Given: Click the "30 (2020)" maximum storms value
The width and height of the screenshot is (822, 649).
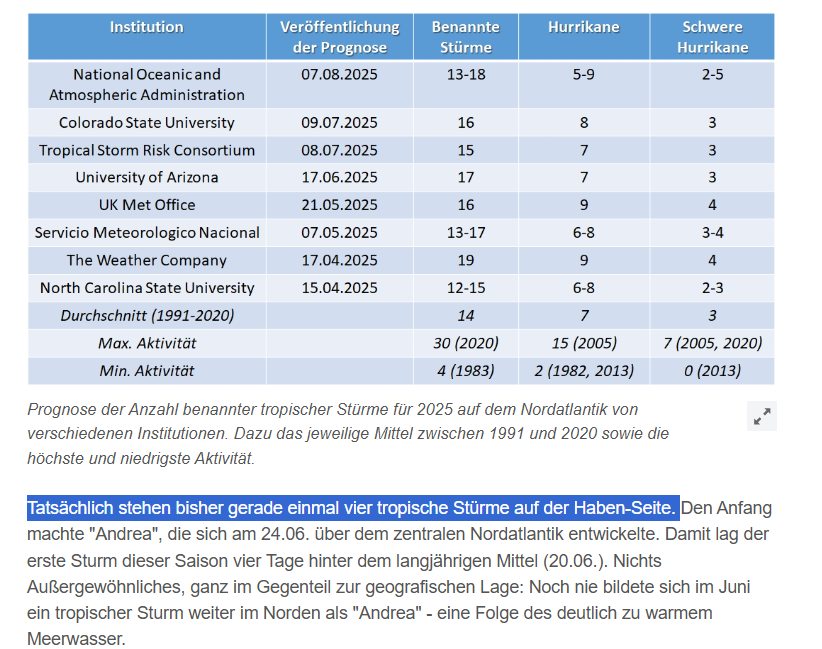Looking at the screenshot, I should pyautogui.click(x=466, y=343).
